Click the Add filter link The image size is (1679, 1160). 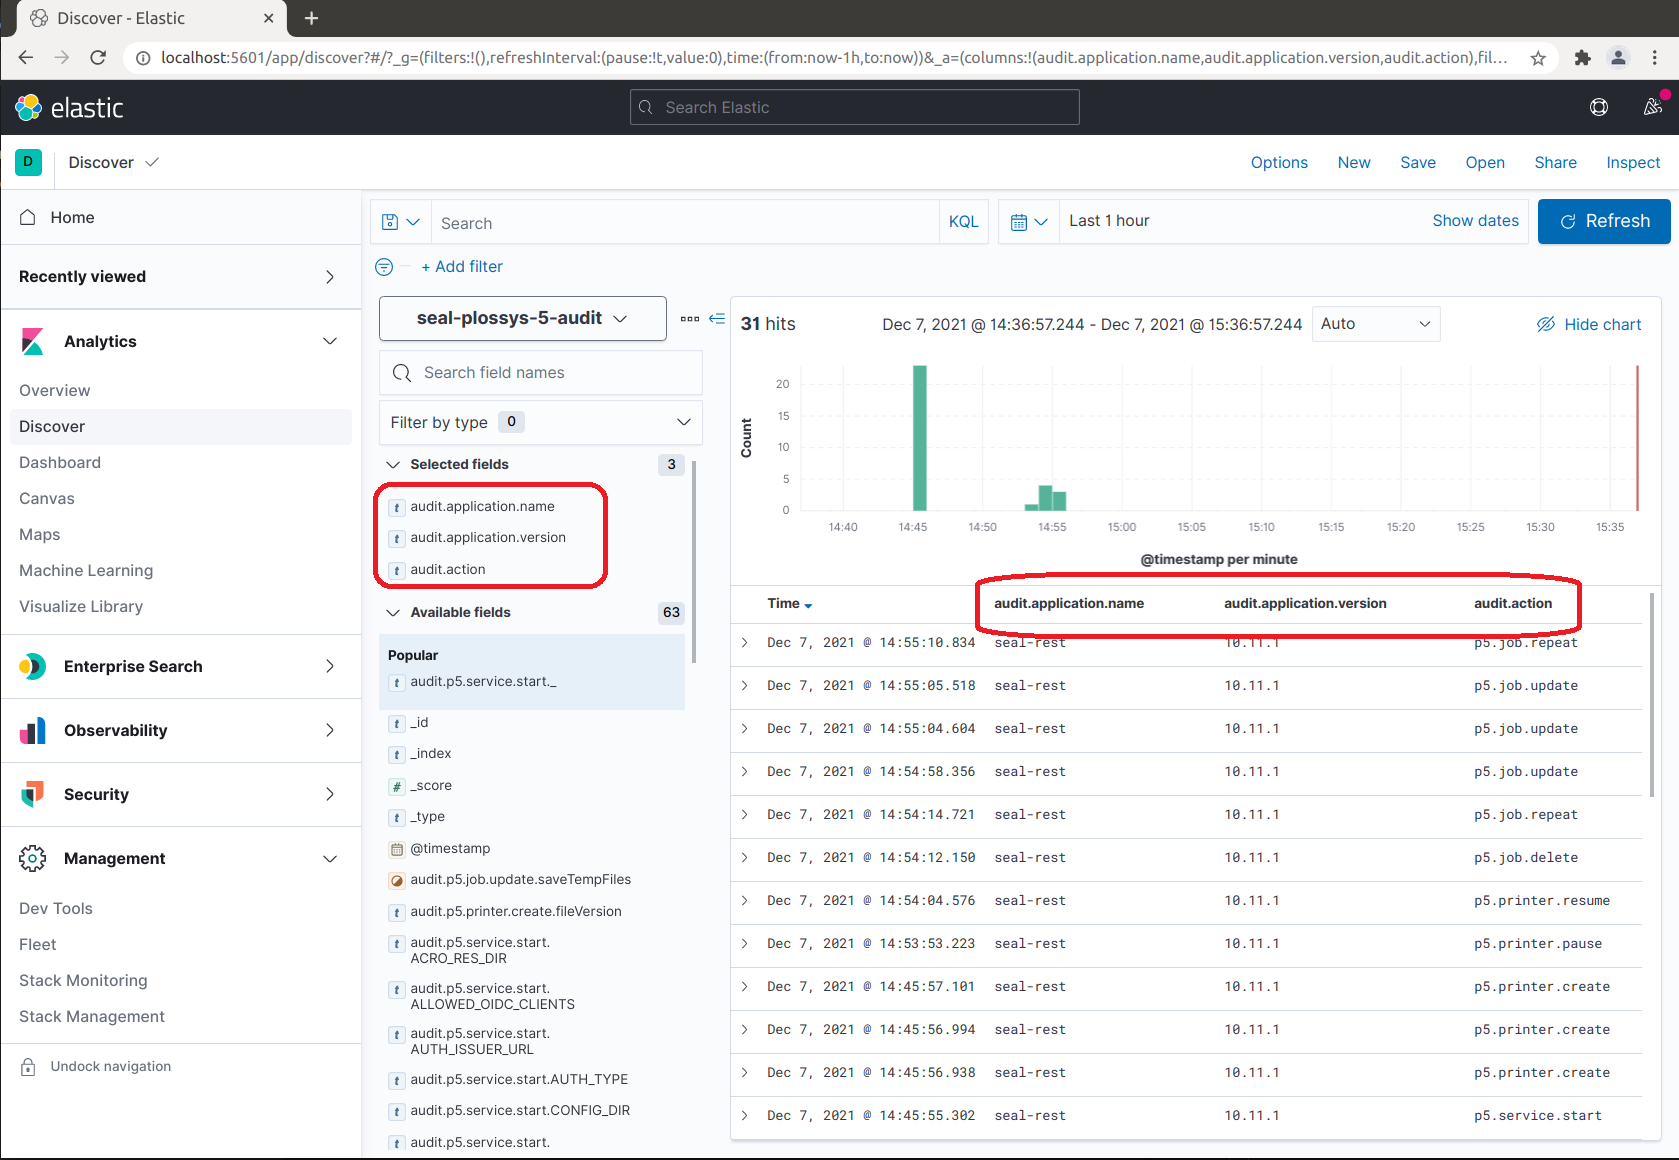coord(462,266)
